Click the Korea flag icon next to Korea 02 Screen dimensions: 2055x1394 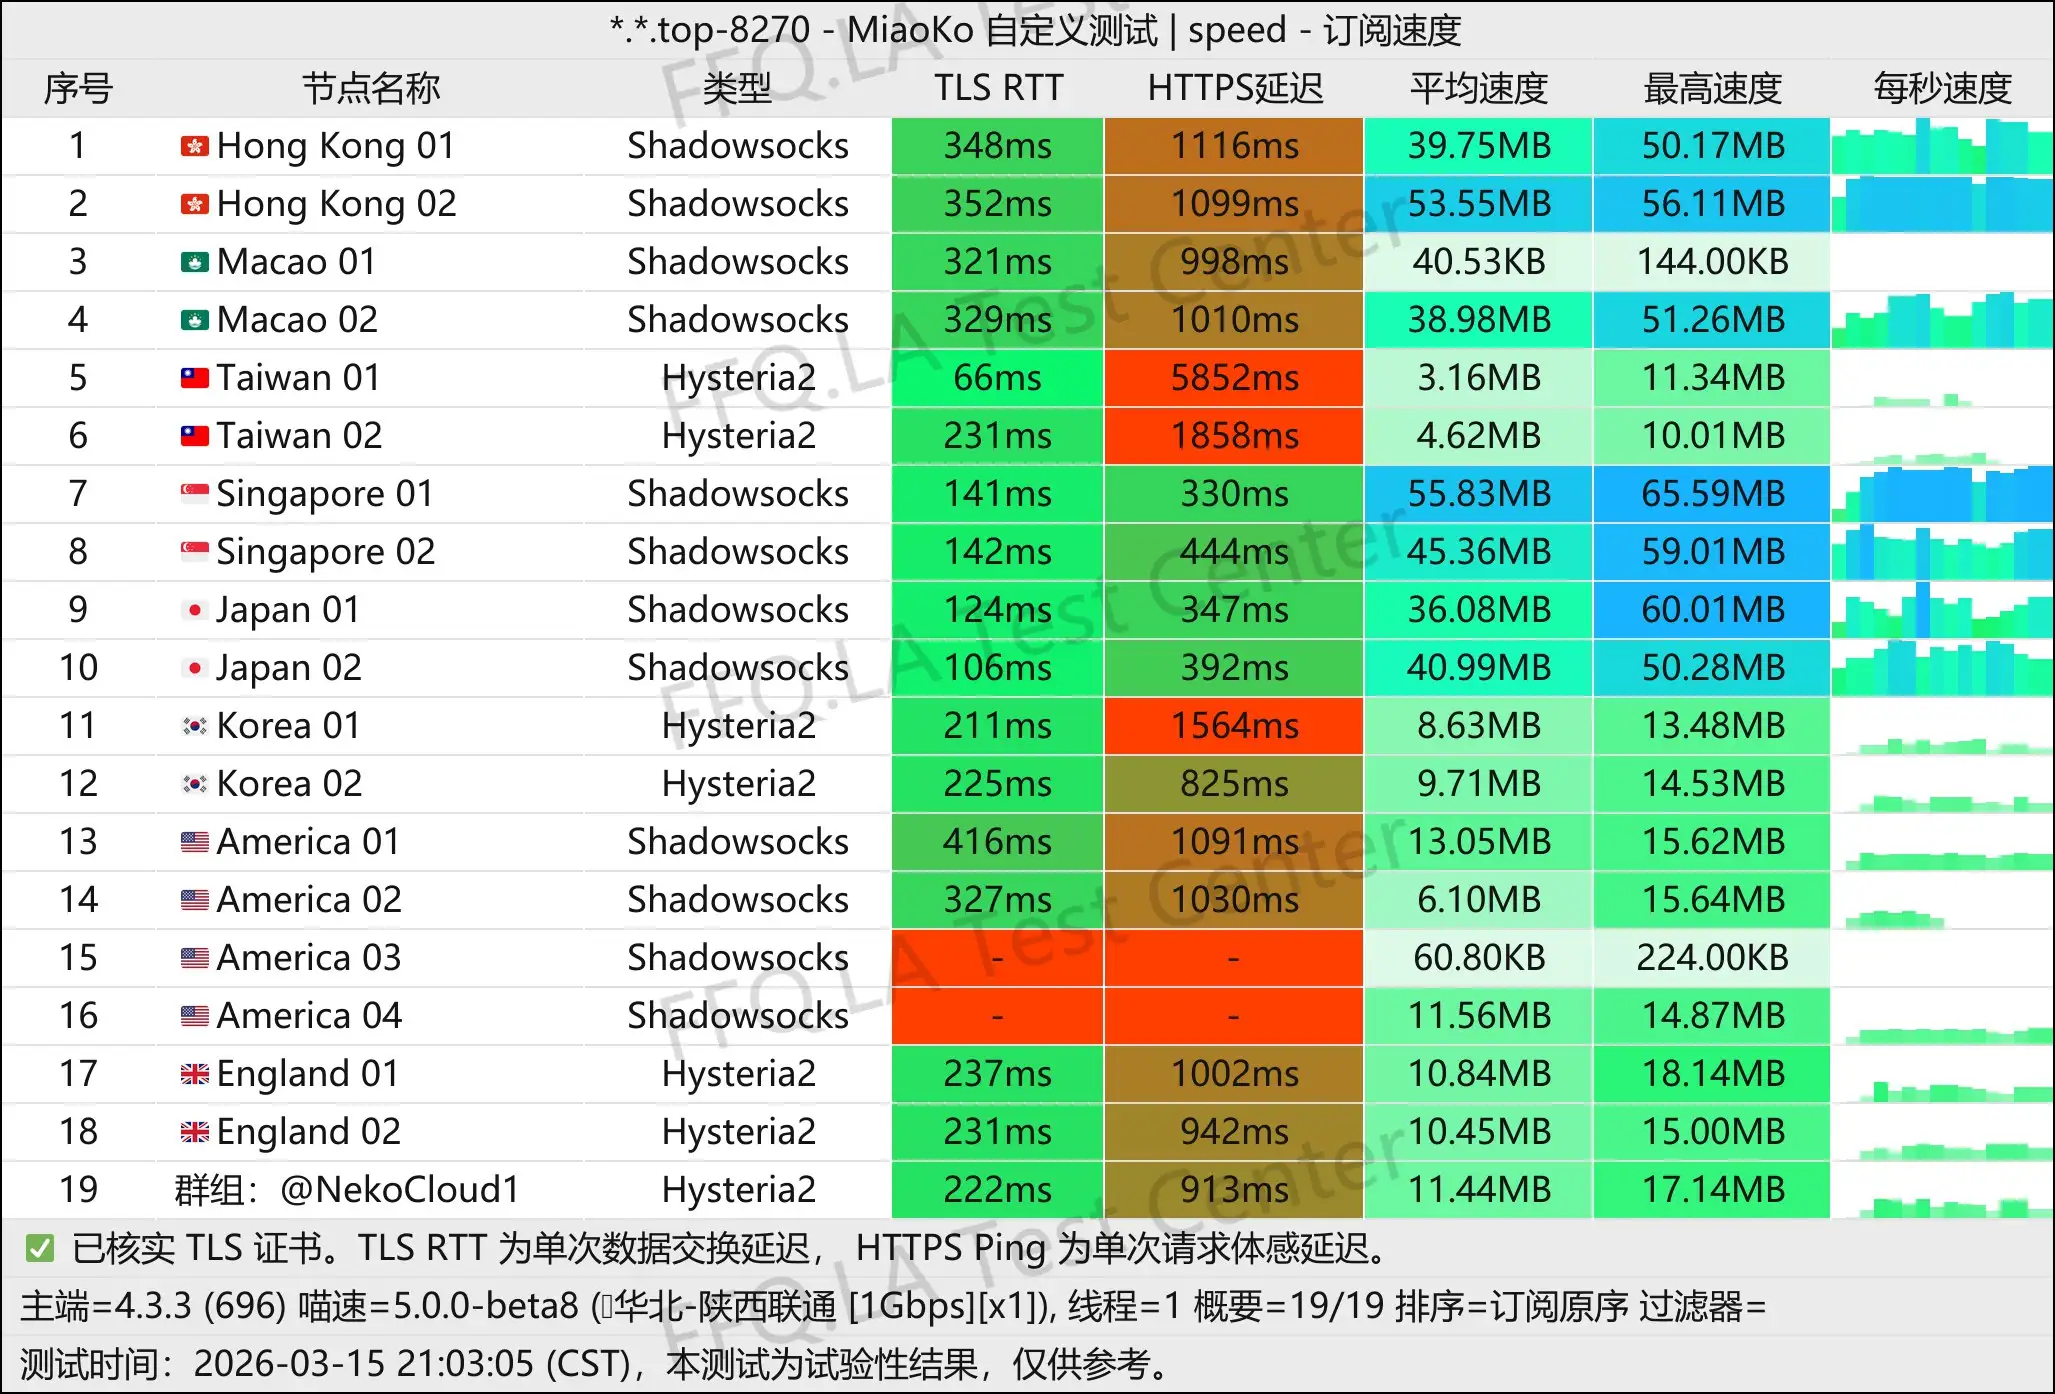click(x=196, y=783)
